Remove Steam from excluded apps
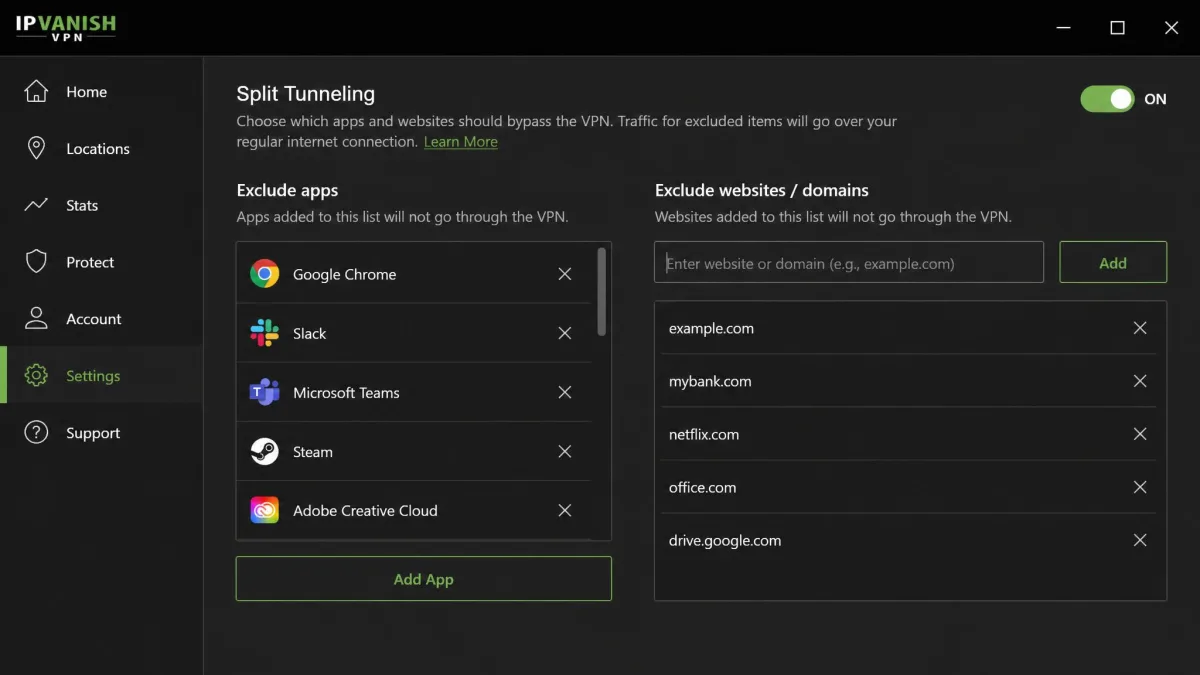 [x=565, y=451]
